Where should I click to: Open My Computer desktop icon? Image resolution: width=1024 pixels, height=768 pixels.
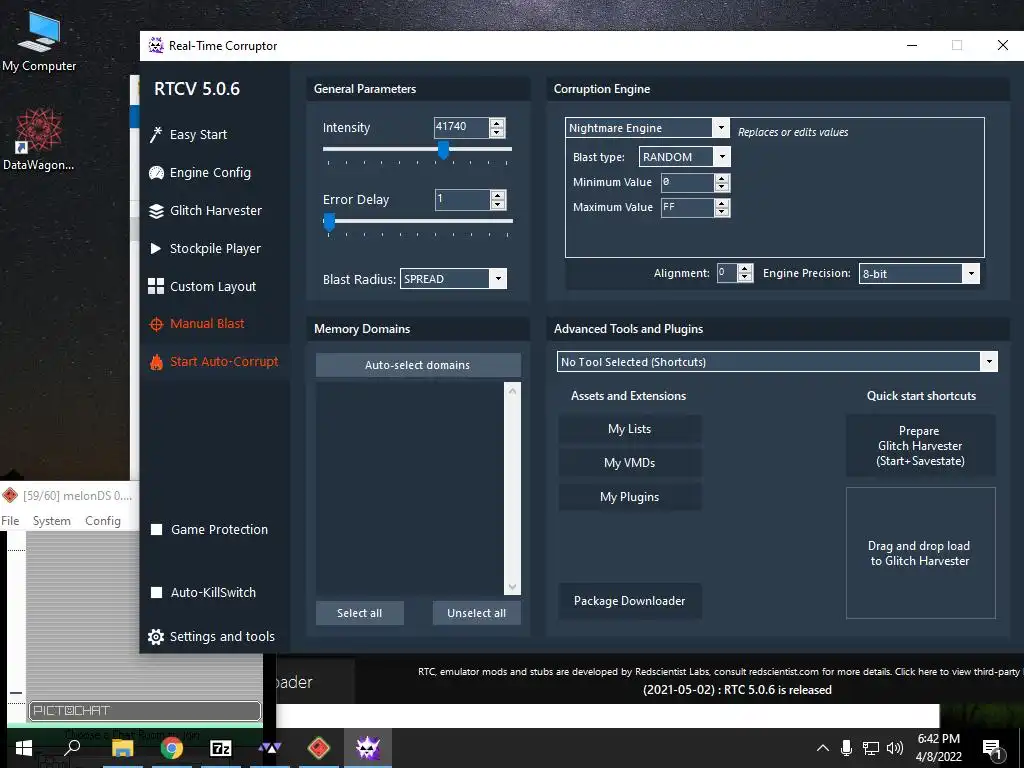coord(39,40)
